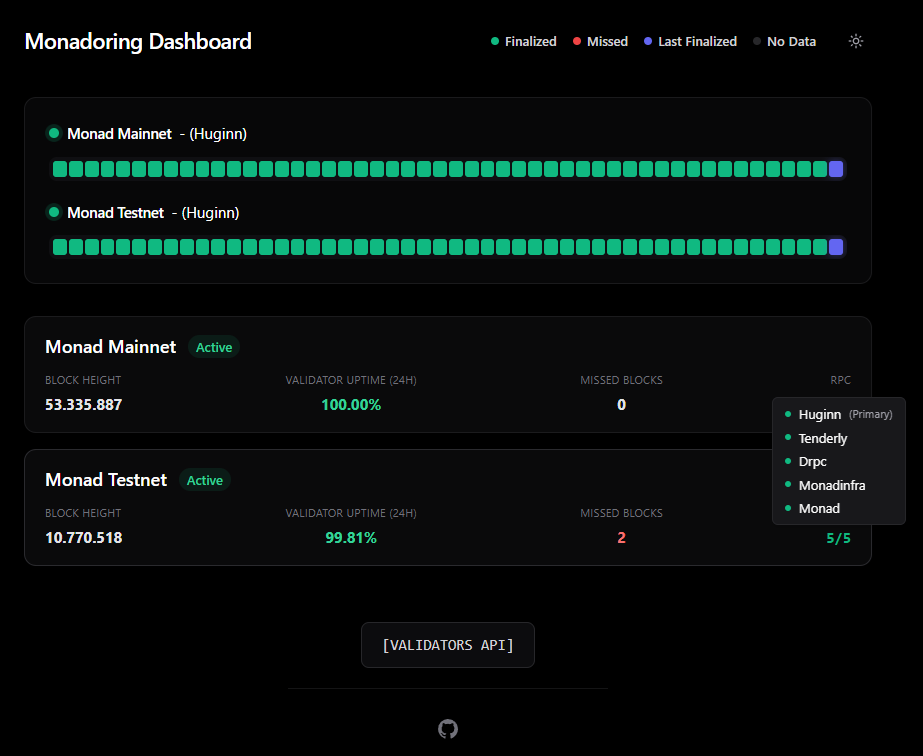This screenshot has width=923, height=756.
Task: Click the Testnet missed blocks value 2
Action: 621,538
